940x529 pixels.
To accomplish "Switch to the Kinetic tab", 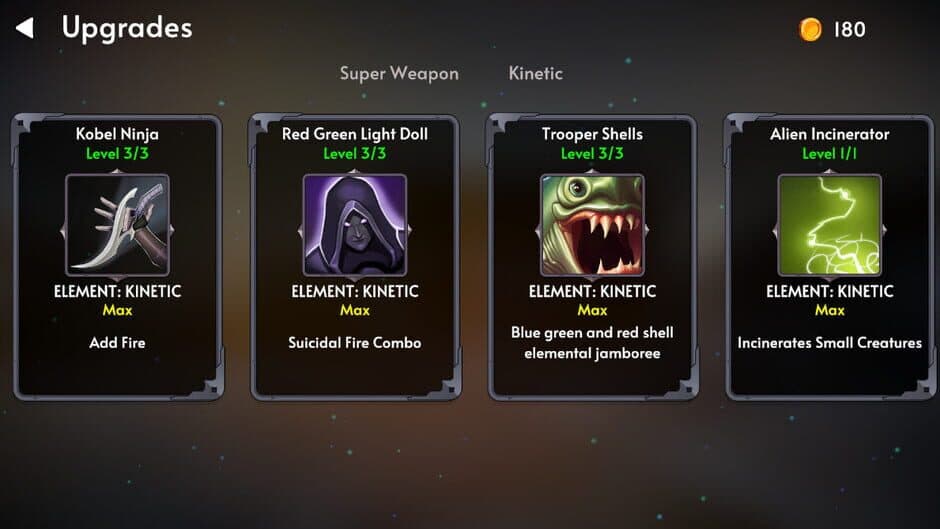I will [535, 73].
